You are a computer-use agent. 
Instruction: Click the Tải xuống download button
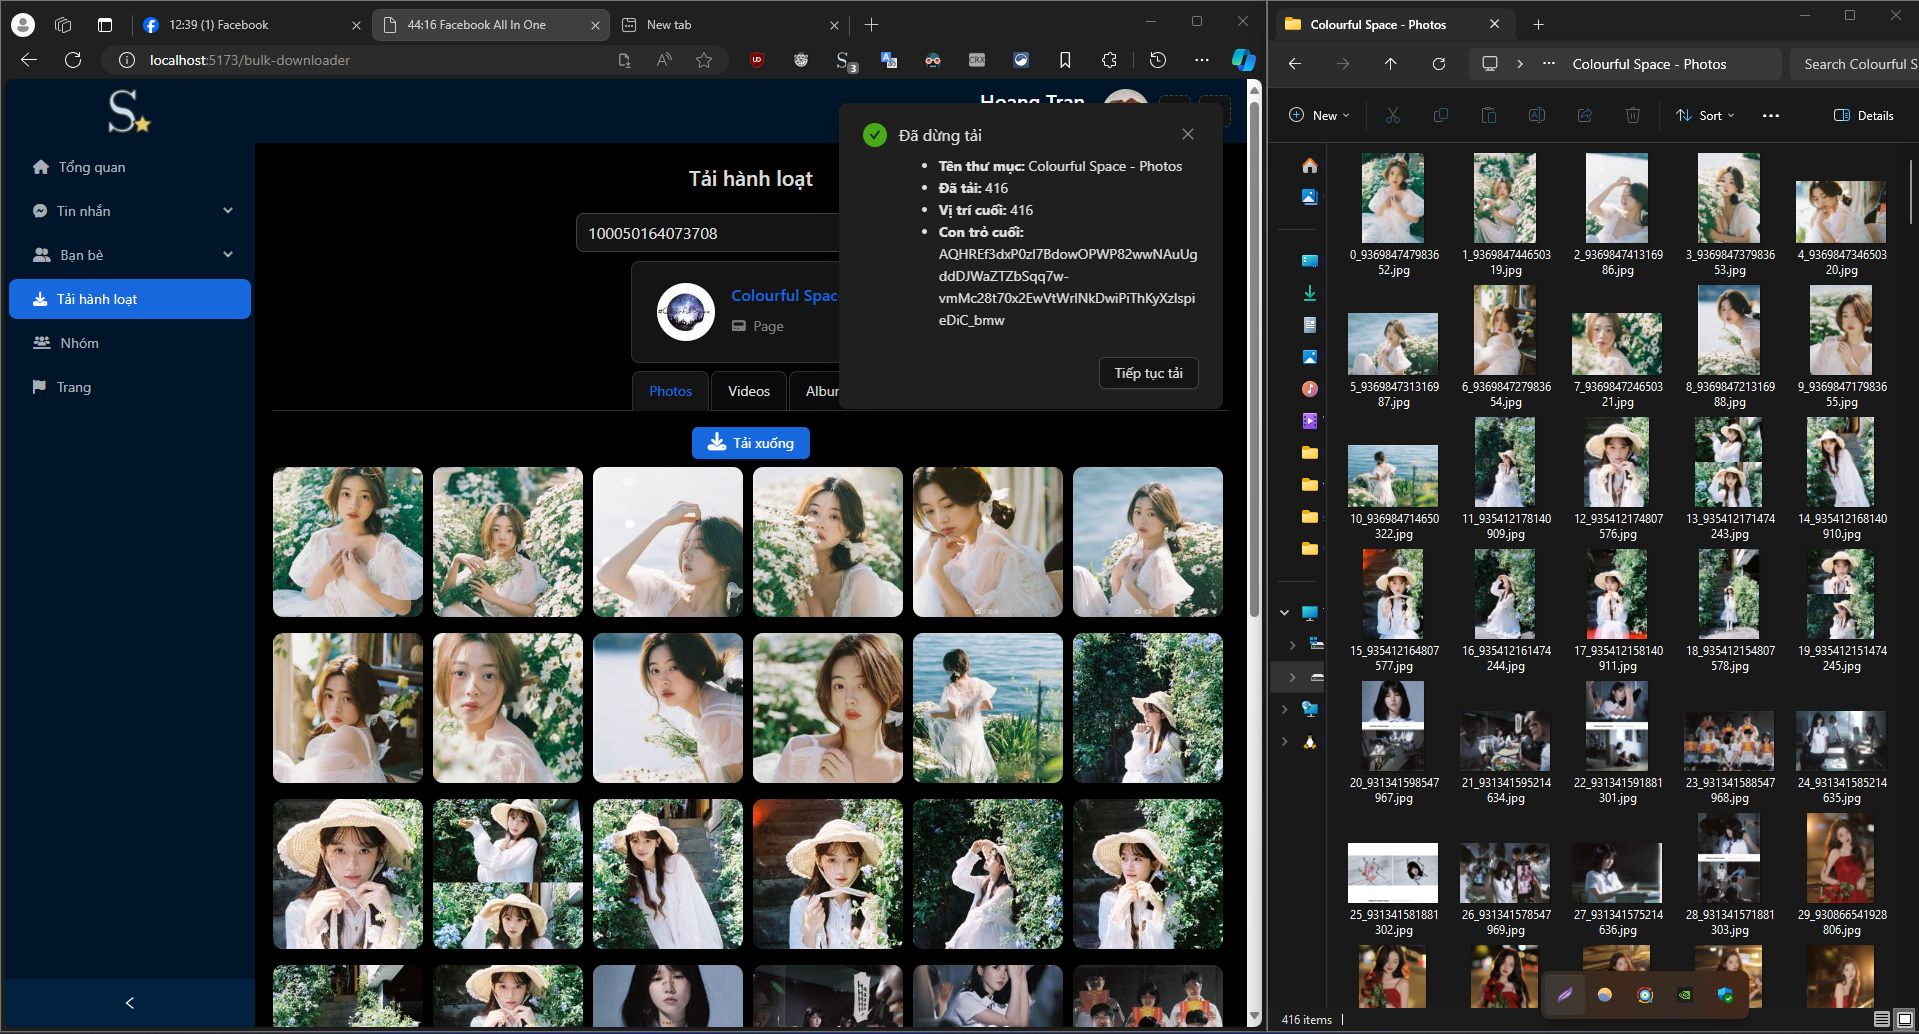(751, 443)
